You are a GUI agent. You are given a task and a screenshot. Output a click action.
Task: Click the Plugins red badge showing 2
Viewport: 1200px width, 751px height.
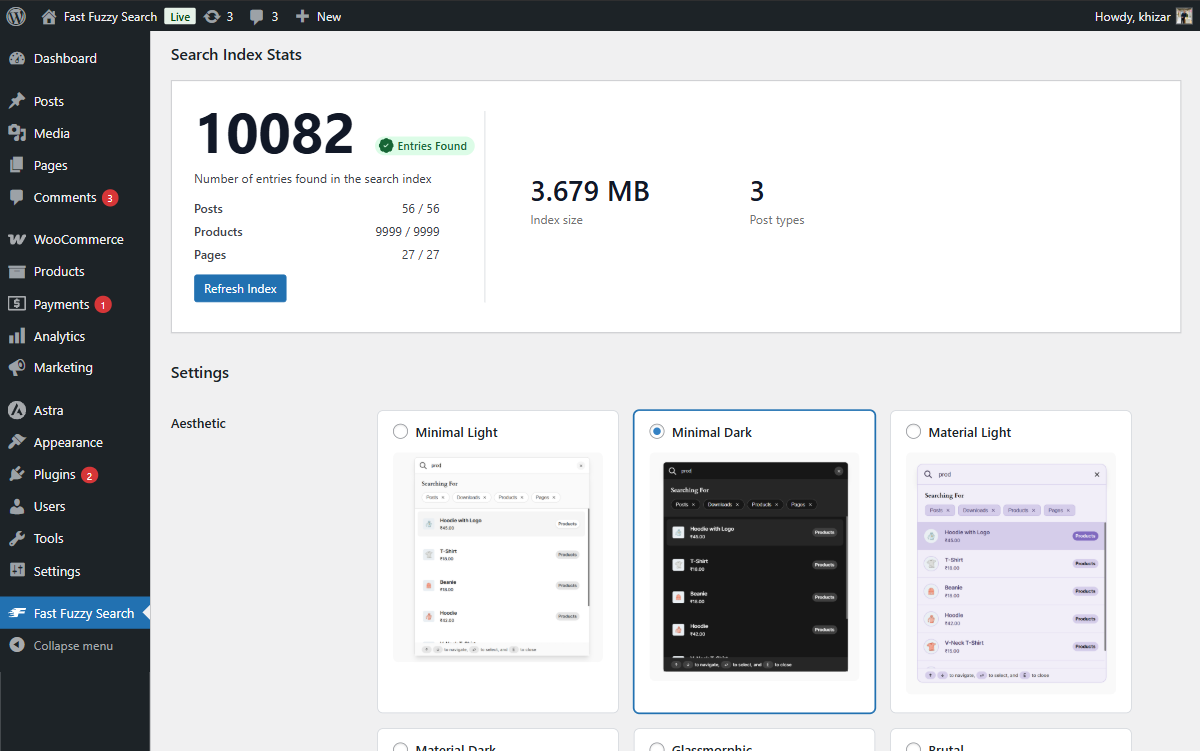point(90,475)
